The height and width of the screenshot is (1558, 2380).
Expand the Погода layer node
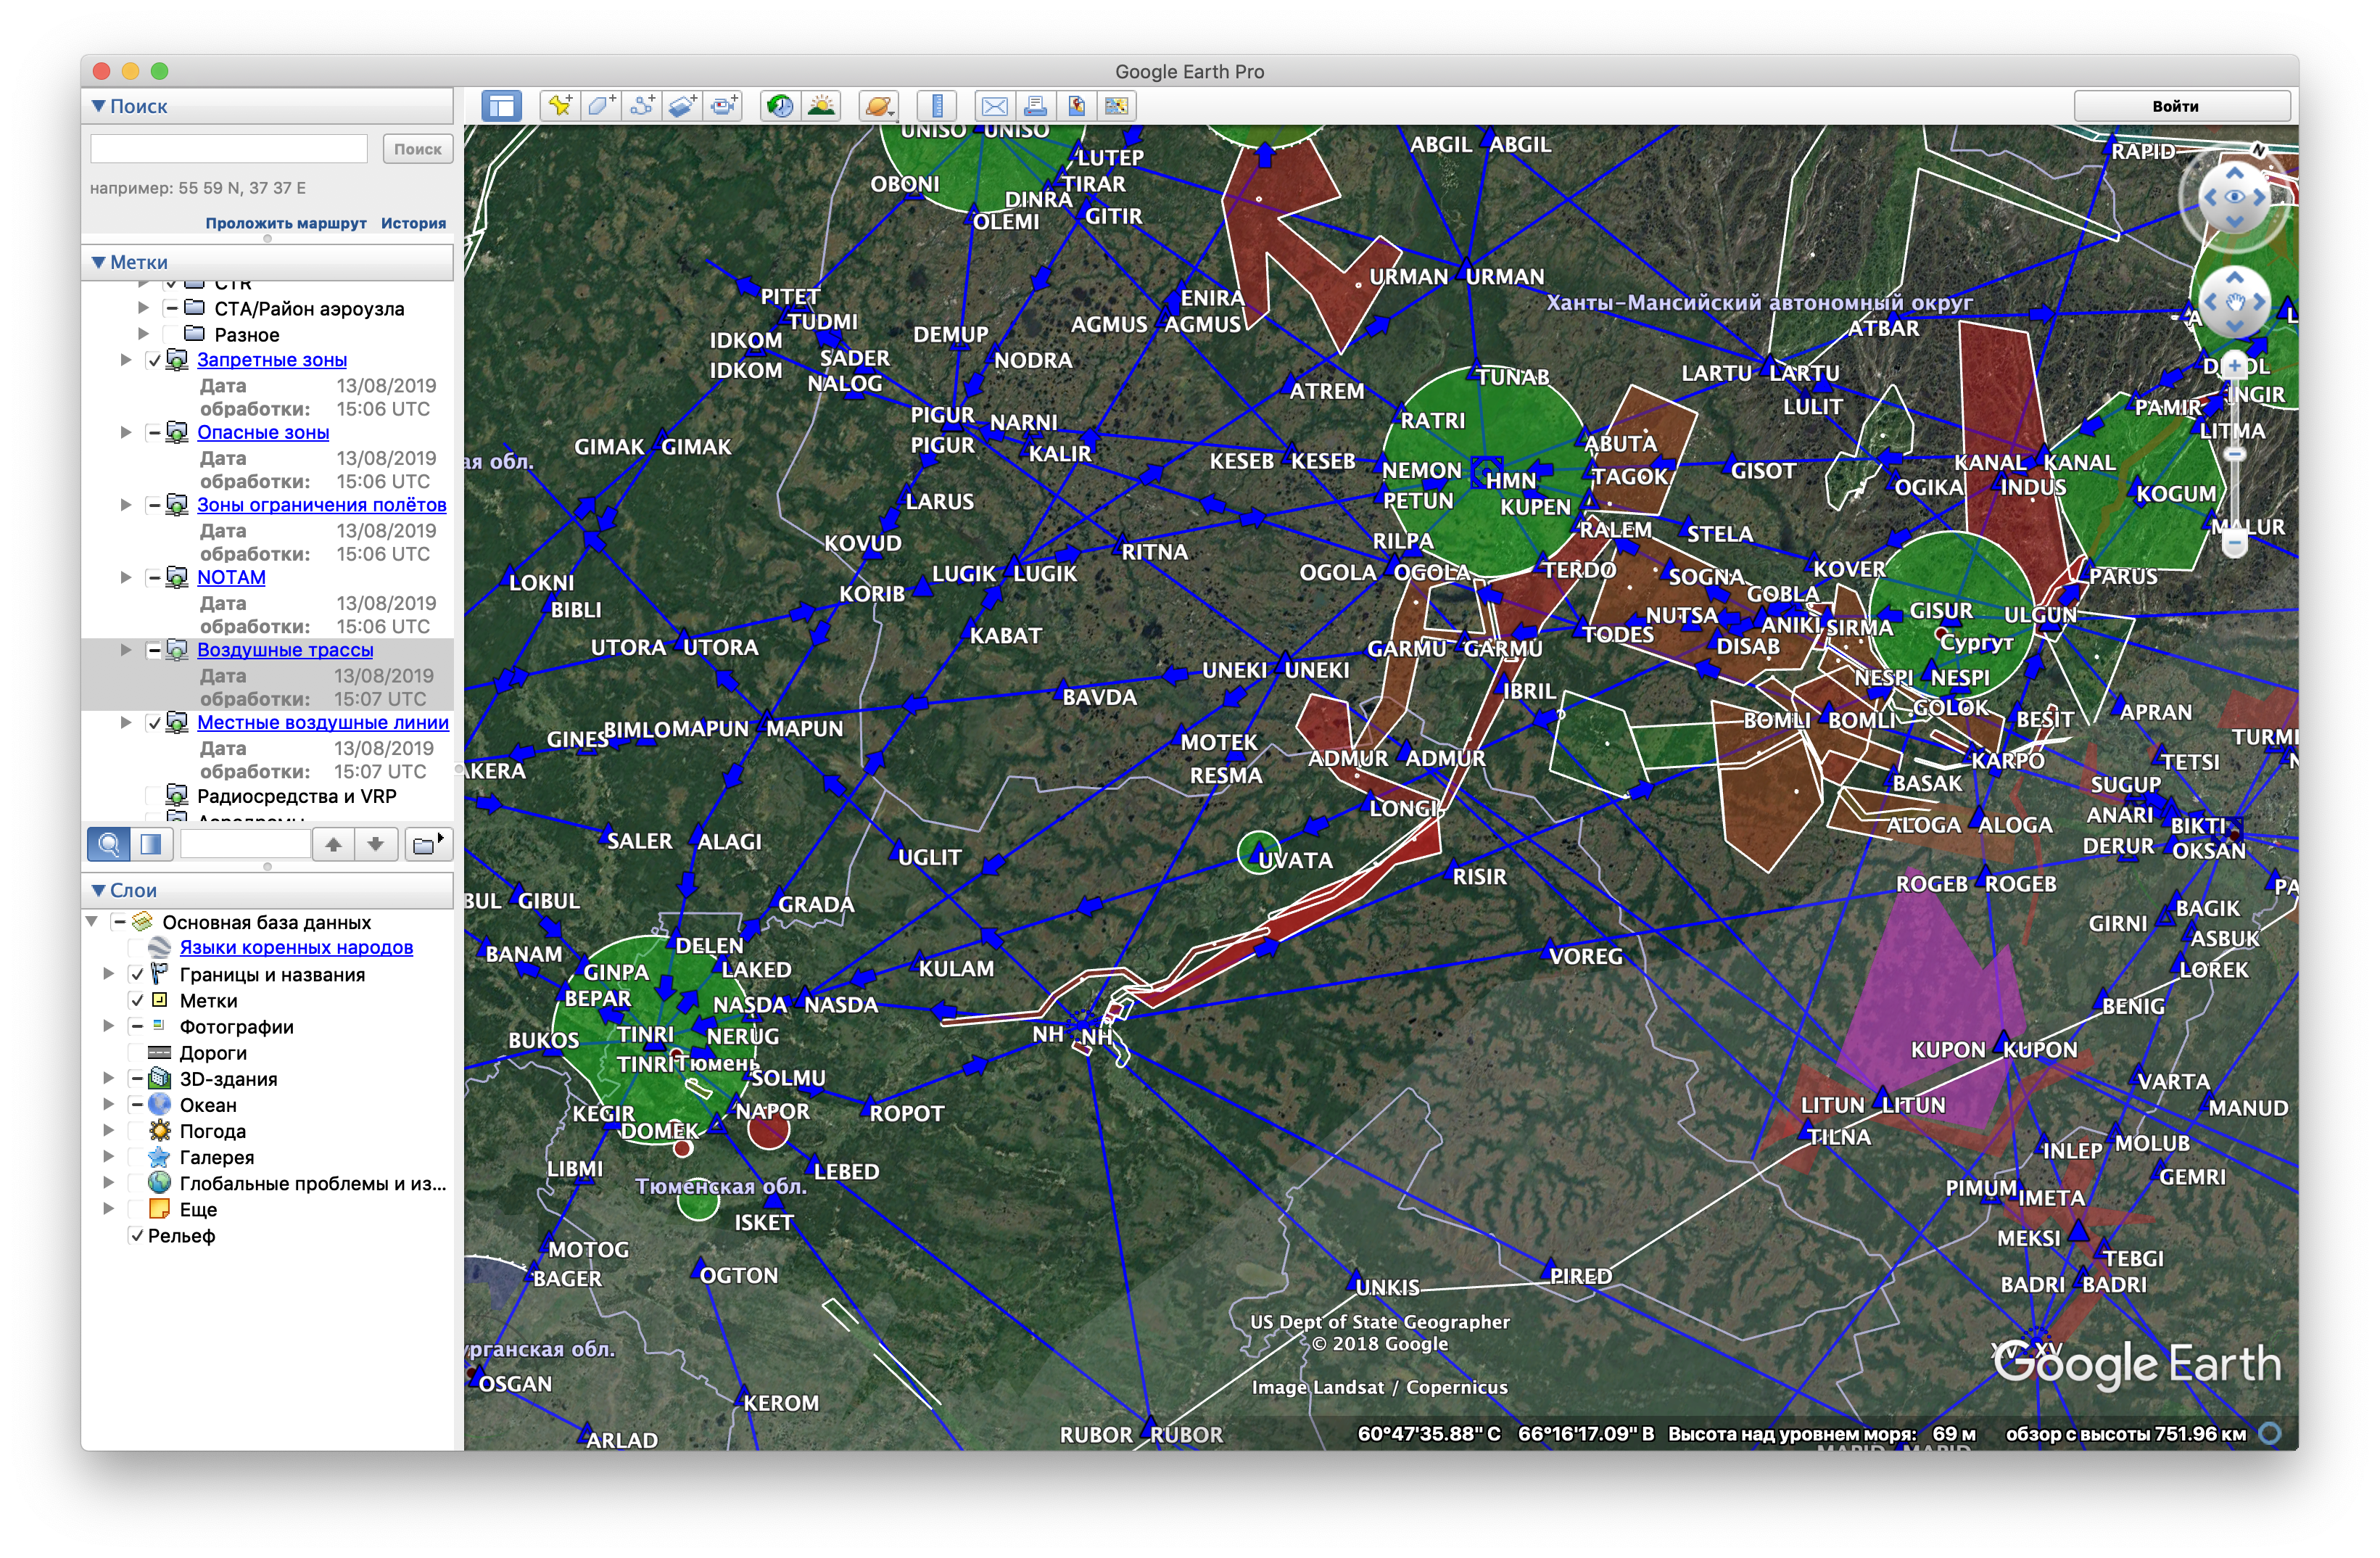tap(109, 1131)
